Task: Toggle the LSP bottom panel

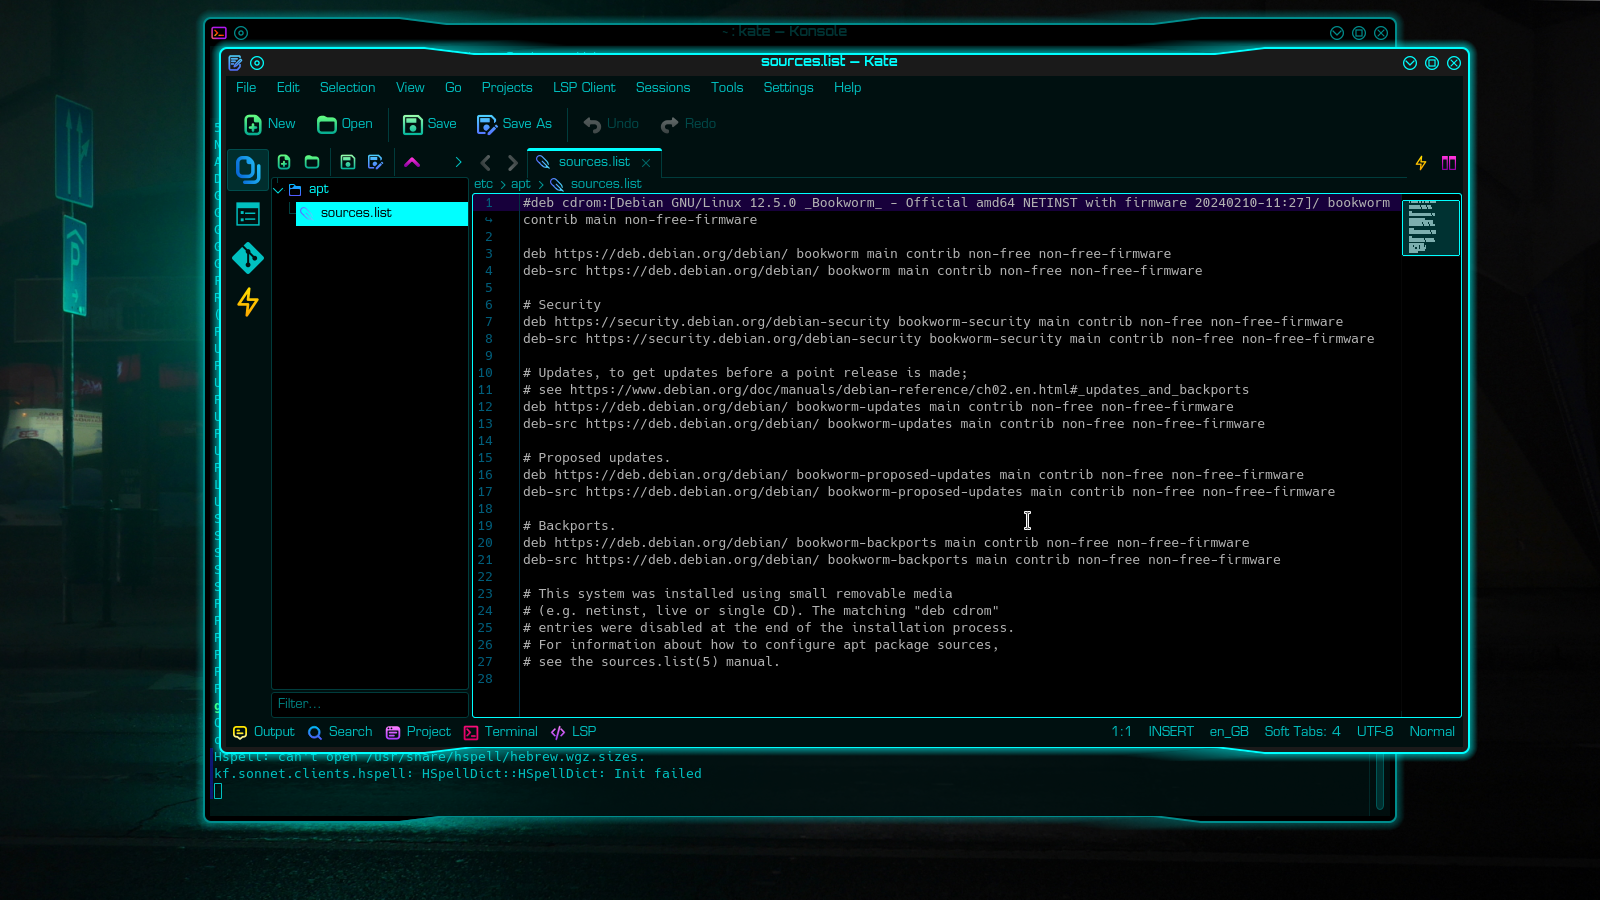Action: point(574,732)
